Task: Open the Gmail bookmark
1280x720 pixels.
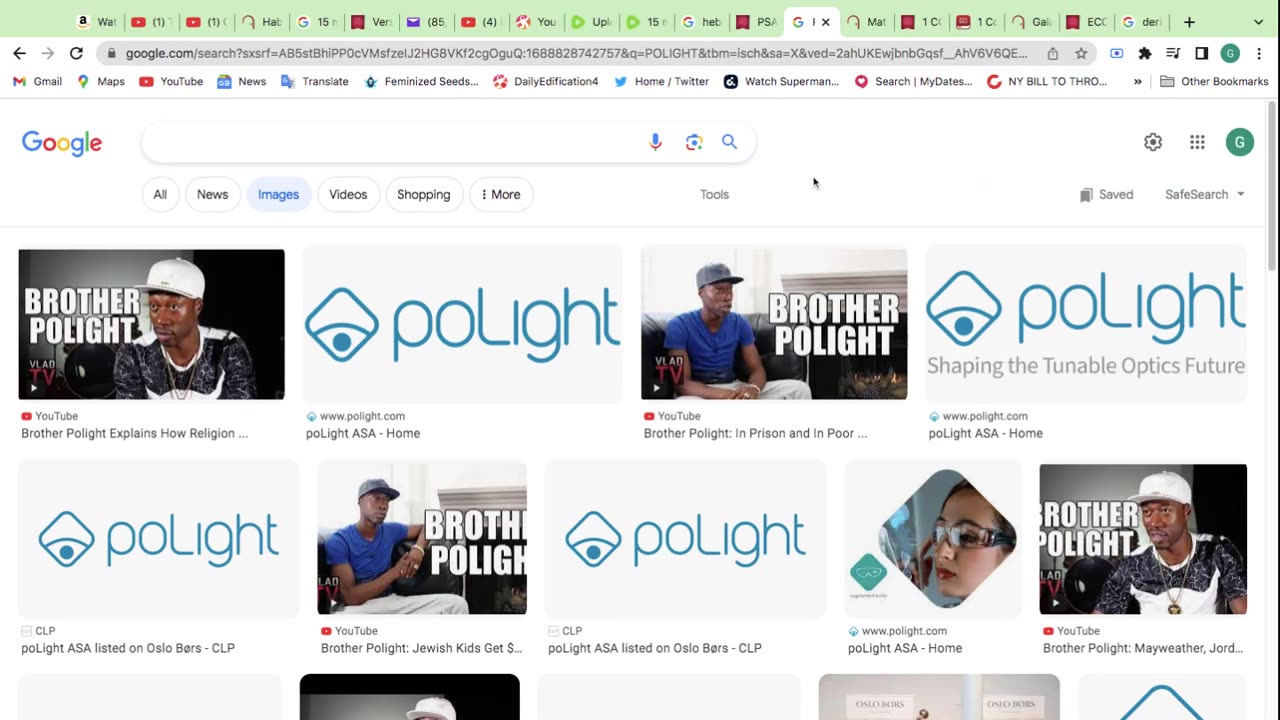Action: click(37, 81)
